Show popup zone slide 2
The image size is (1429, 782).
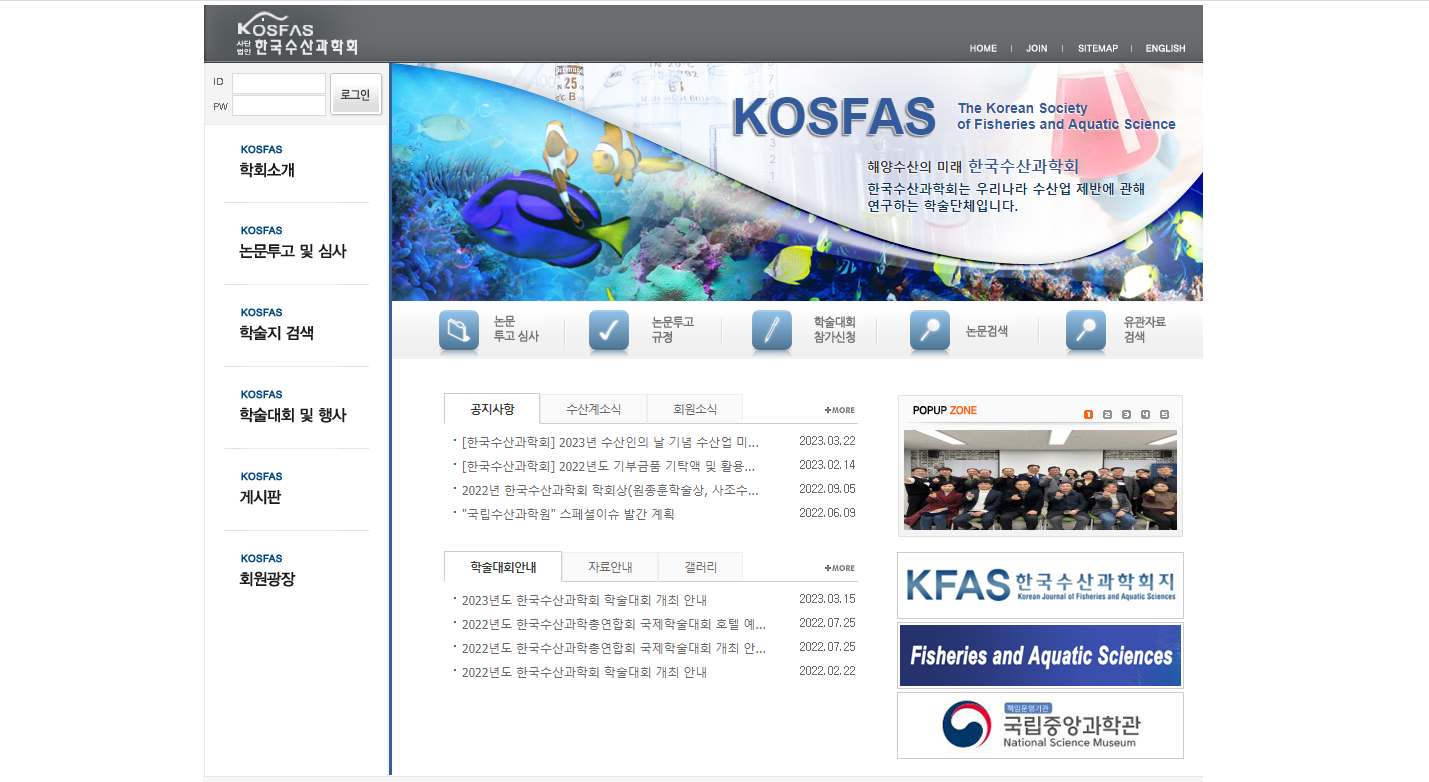tap(1107, 414)
